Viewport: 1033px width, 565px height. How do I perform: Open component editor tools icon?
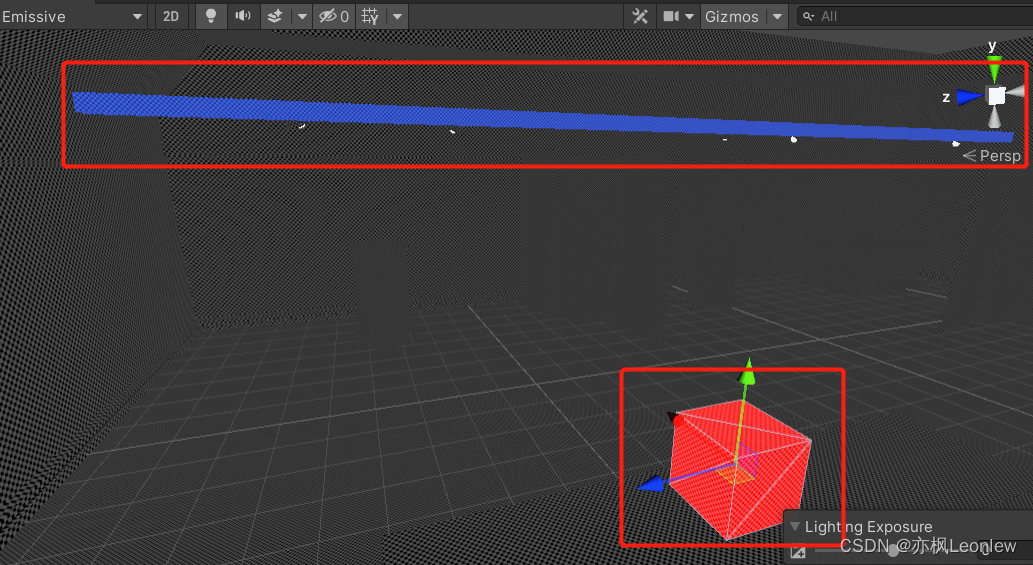(x=640, y=16)
